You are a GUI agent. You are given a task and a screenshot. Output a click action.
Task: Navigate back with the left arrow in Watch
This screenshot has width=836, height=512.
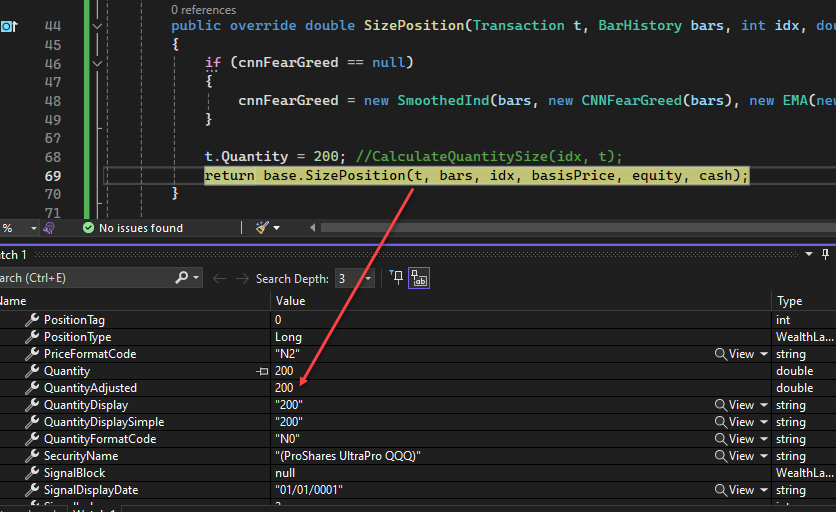220,278
